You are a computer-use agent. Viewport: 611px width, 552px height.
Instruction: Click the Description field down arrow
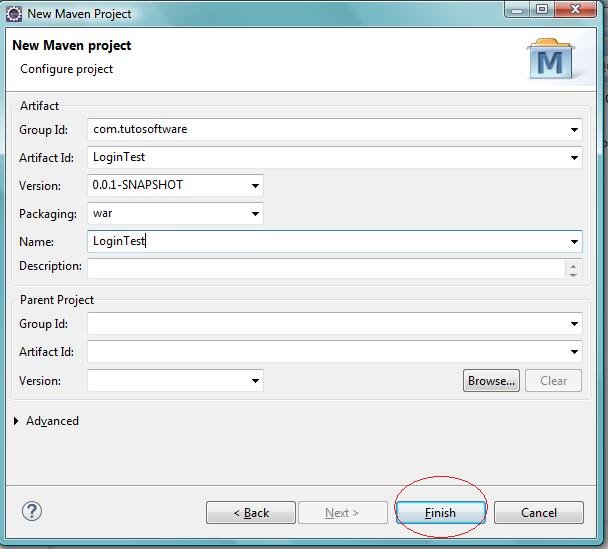pyautogui.click(x=573, y=275)
